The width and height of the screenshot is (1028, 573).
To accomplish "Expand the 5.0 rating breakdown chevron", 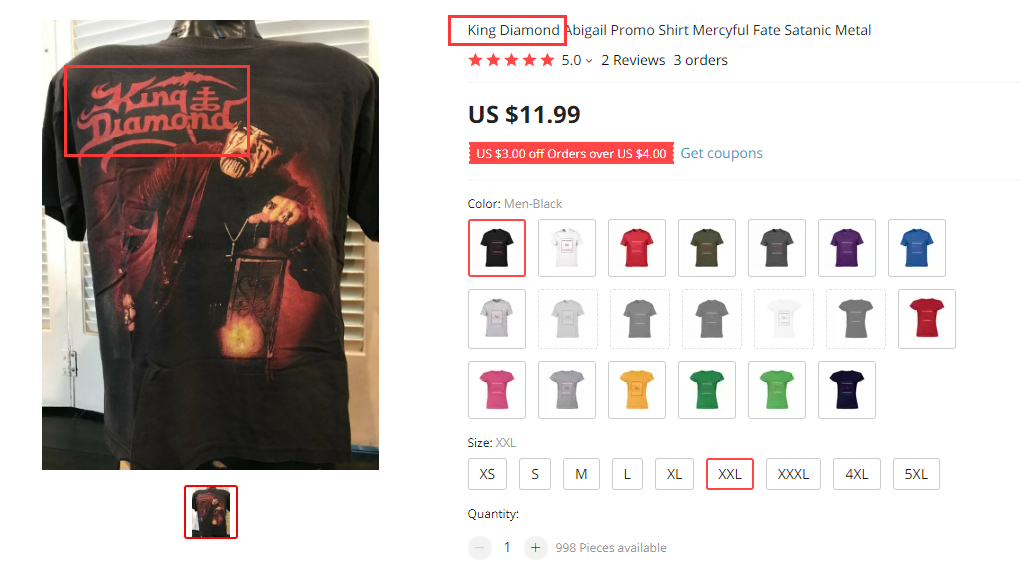I will 589,61.
